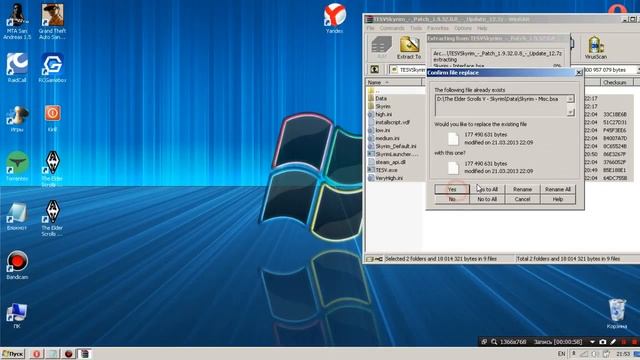Open the MTA San Andreas 1.5 desktop shortcut
This screenshot has width=640, height=360.
coord(17,21)
